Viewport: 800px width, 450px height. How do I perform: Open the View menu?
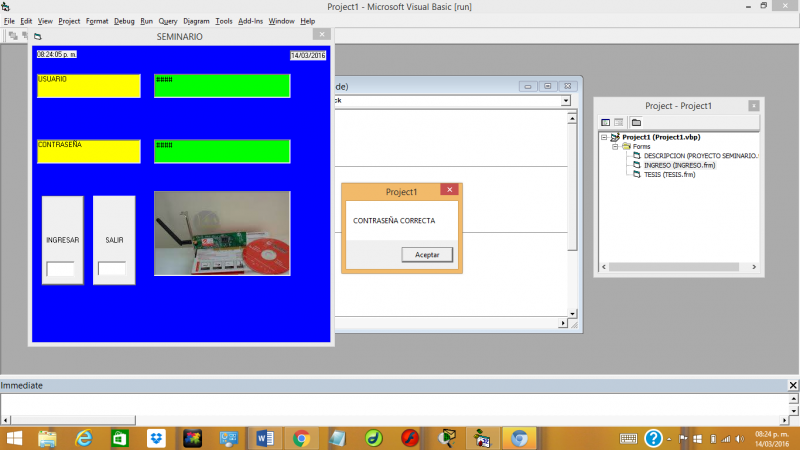[45, 21]
